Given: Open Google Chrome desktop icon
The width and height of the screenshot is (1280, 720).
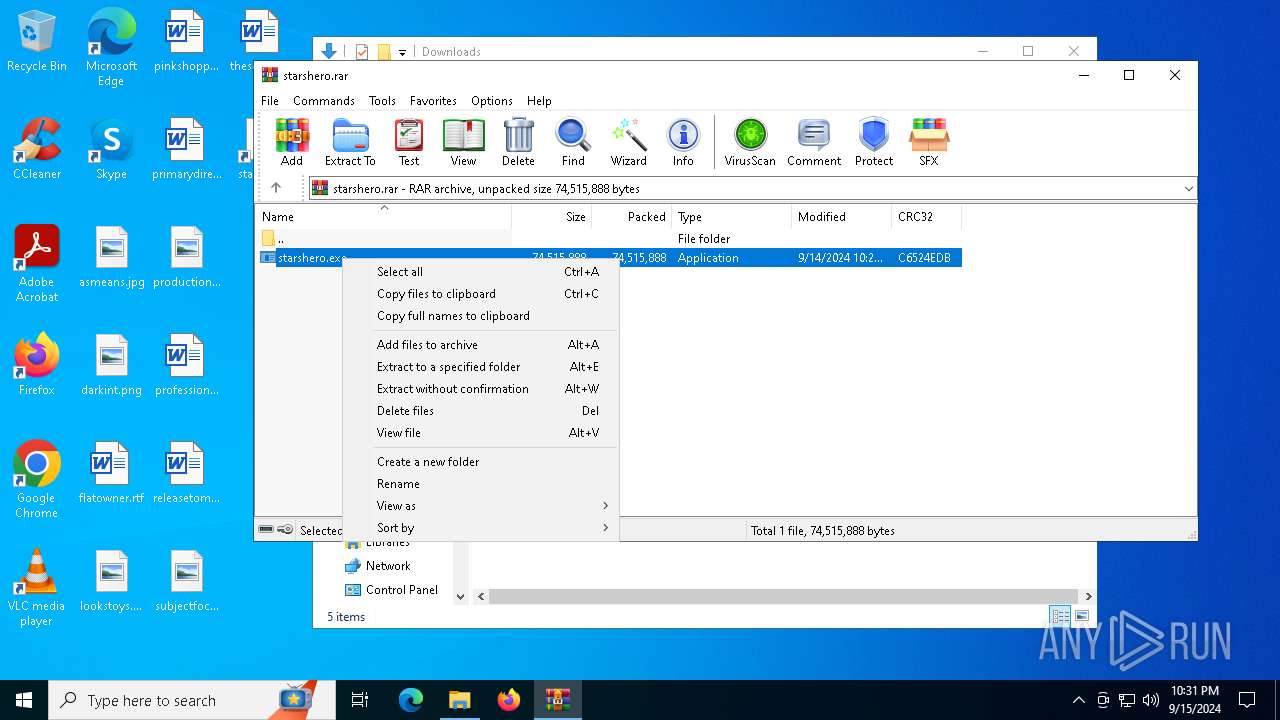Looking at the screenshot, I should (x=37, y=480).
